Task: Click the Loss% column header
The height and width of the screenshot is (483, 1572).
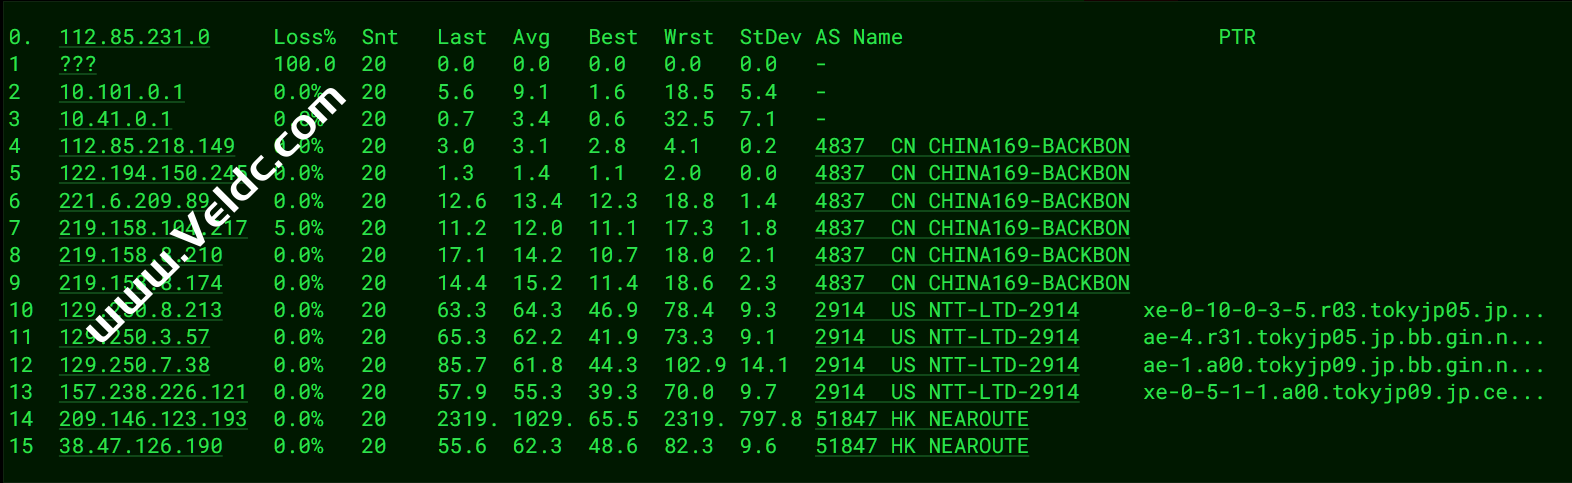Action: pyautogui.click(x=304, y=37)
